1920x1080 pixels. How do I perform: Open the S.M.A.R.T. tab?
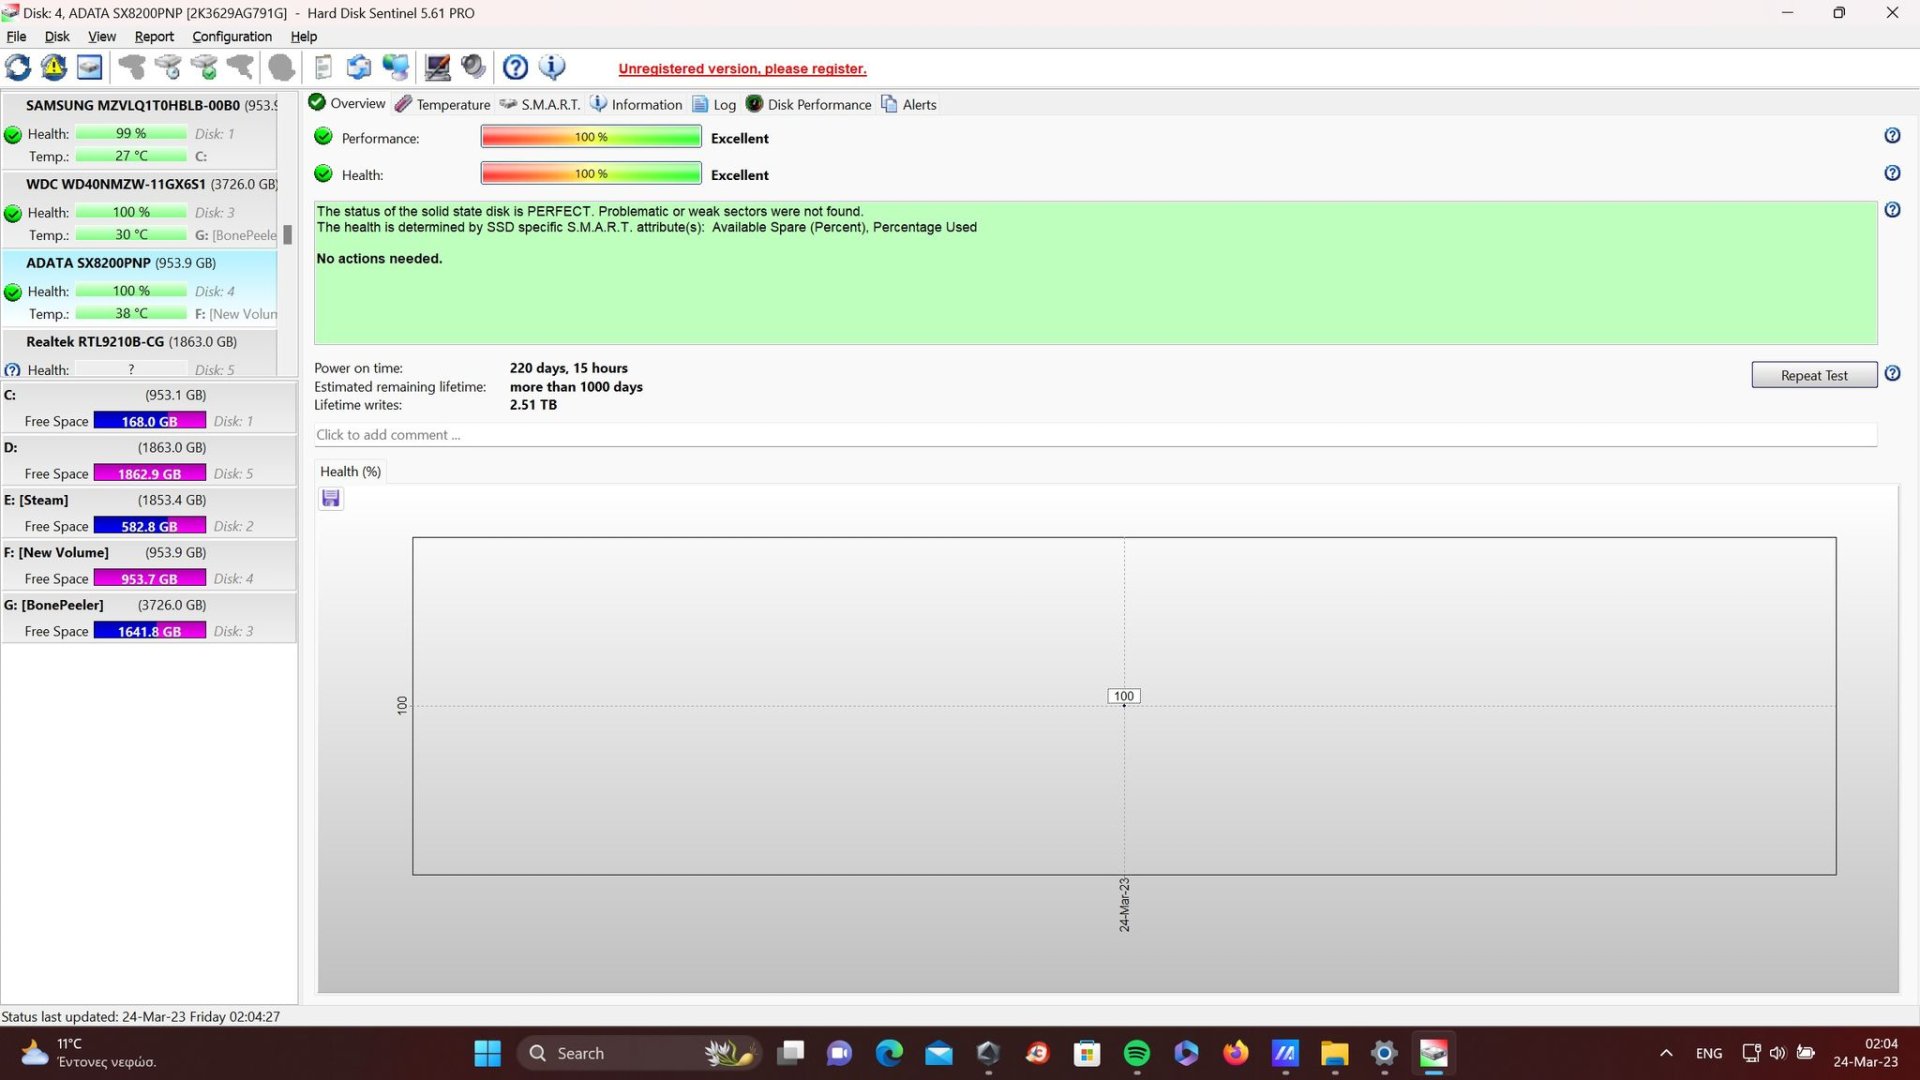[540, 104]
